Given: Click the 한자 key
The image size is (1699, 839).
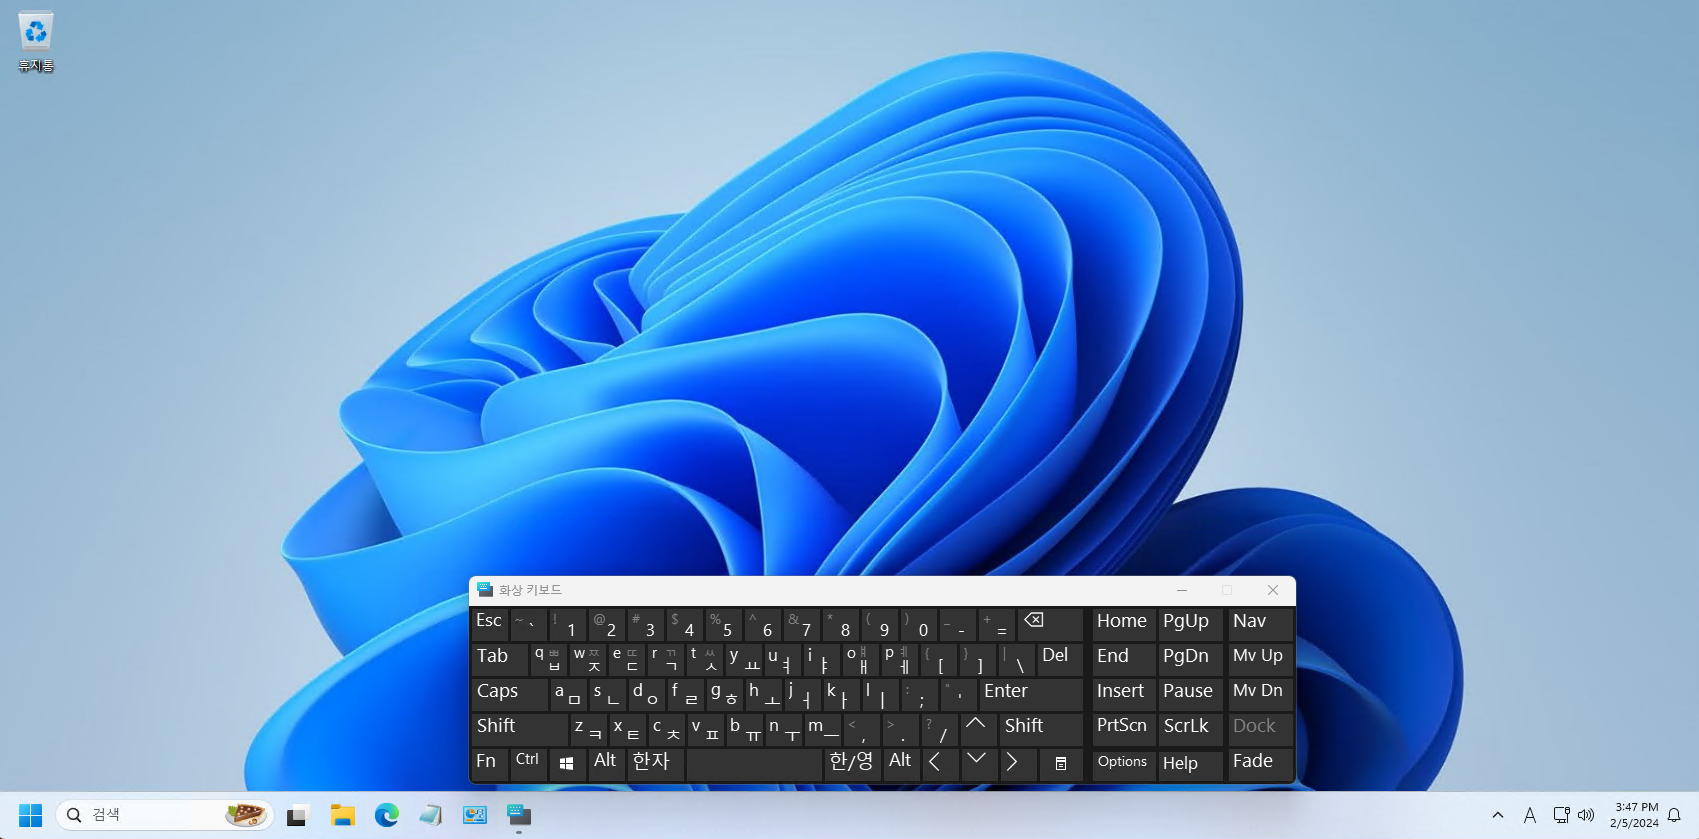Looking at the screenshot, I should 655,764.
